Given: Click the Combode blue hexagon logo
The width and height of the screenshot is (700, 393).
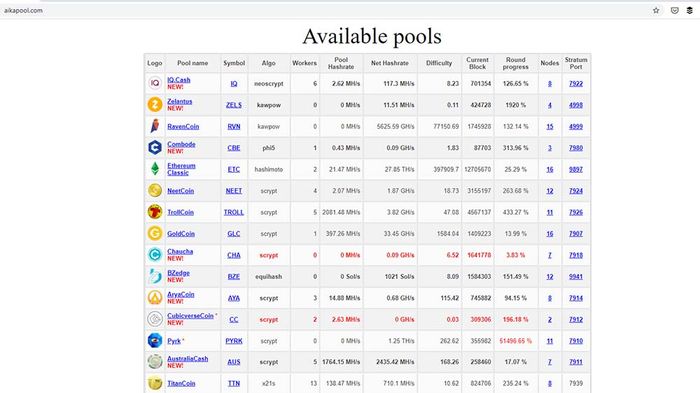Looking at the screenshot, I should pos(155,147).
